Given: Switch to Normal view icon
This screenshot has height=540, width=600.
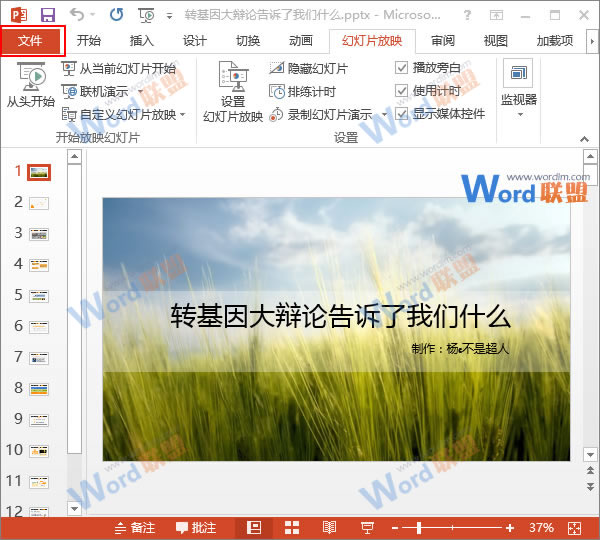Looking at the screenshot, I should click(x=254, y=528).
